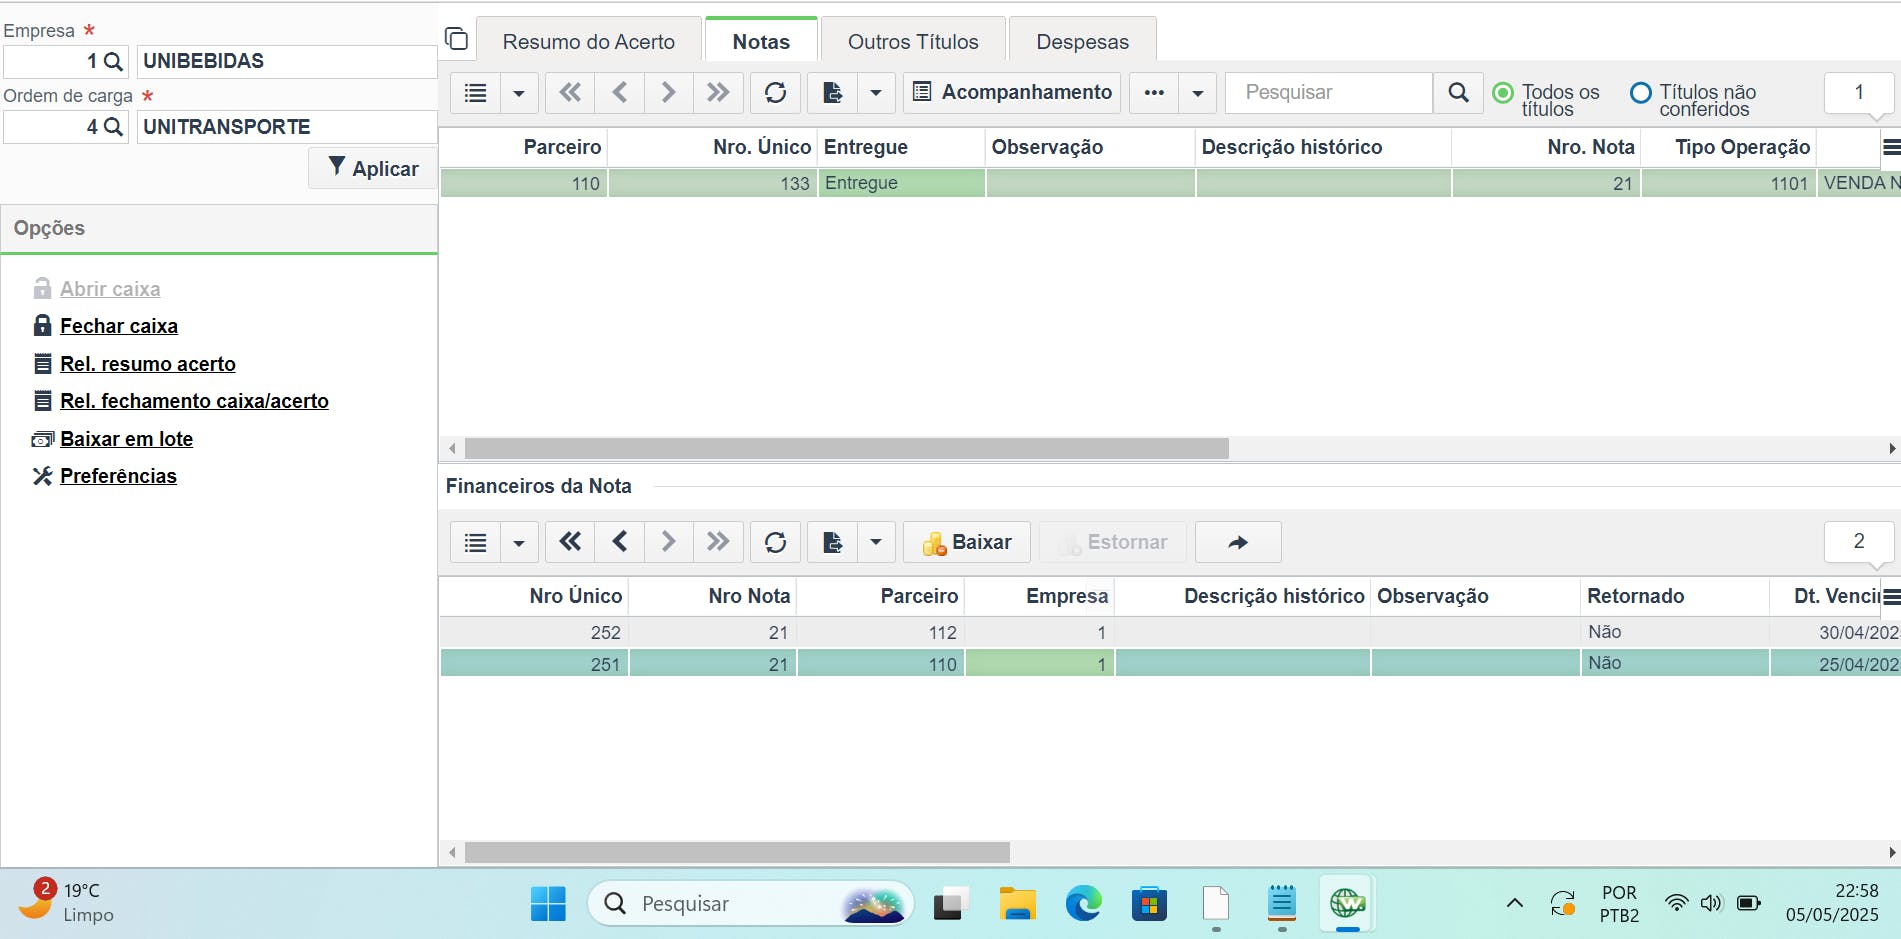Refresh the Notas grid

775,93
